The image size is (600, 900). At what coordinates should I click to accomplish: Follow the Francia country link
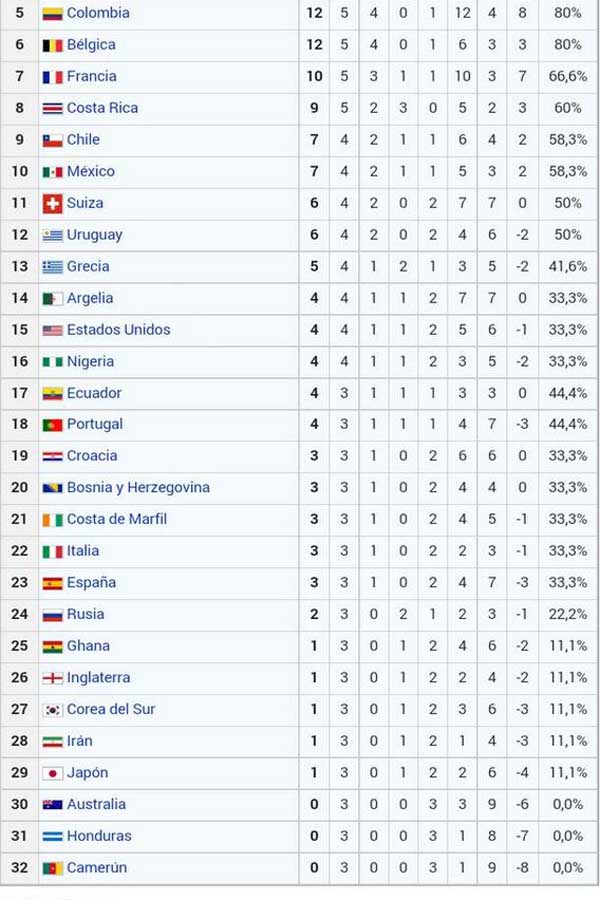pos(91,76)
